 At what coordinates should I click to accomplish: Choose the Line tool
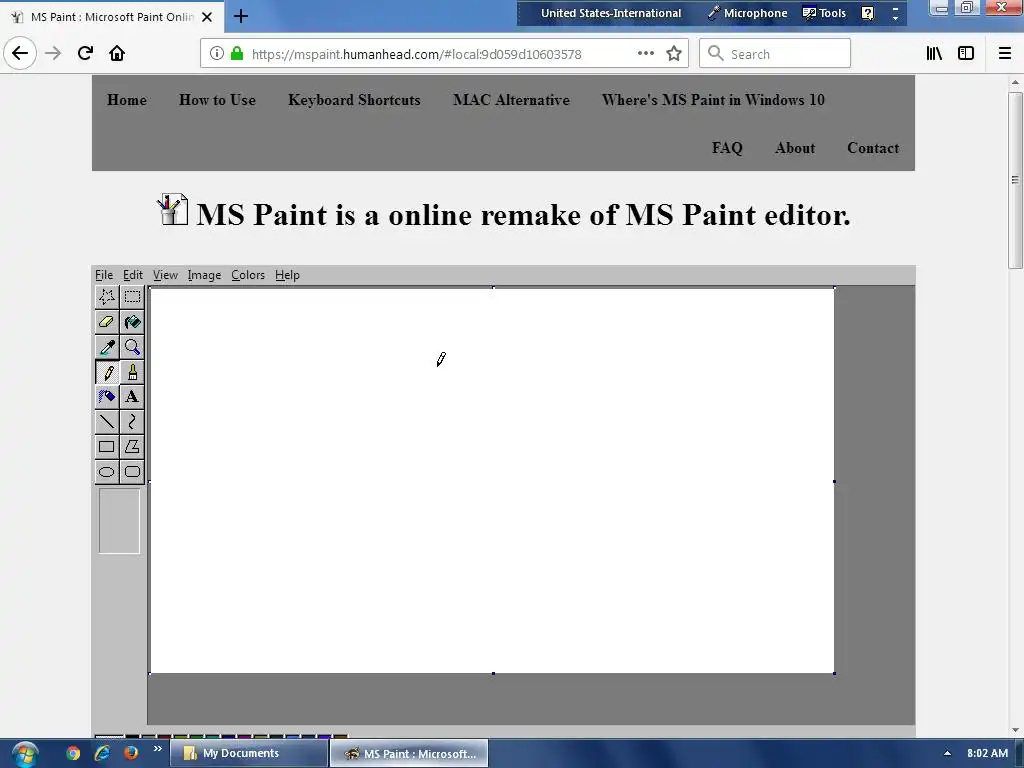tap(106, 422)
